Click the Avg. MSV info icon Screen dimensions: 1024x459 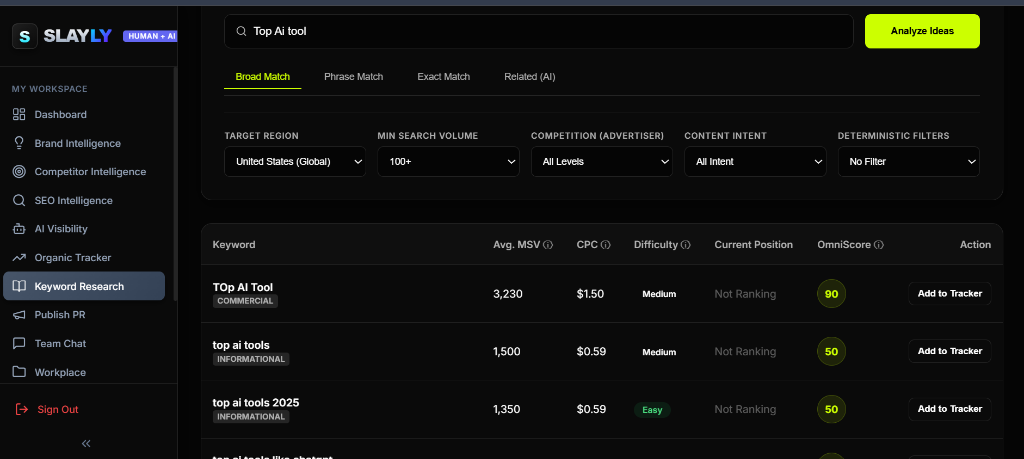[548, 245]
